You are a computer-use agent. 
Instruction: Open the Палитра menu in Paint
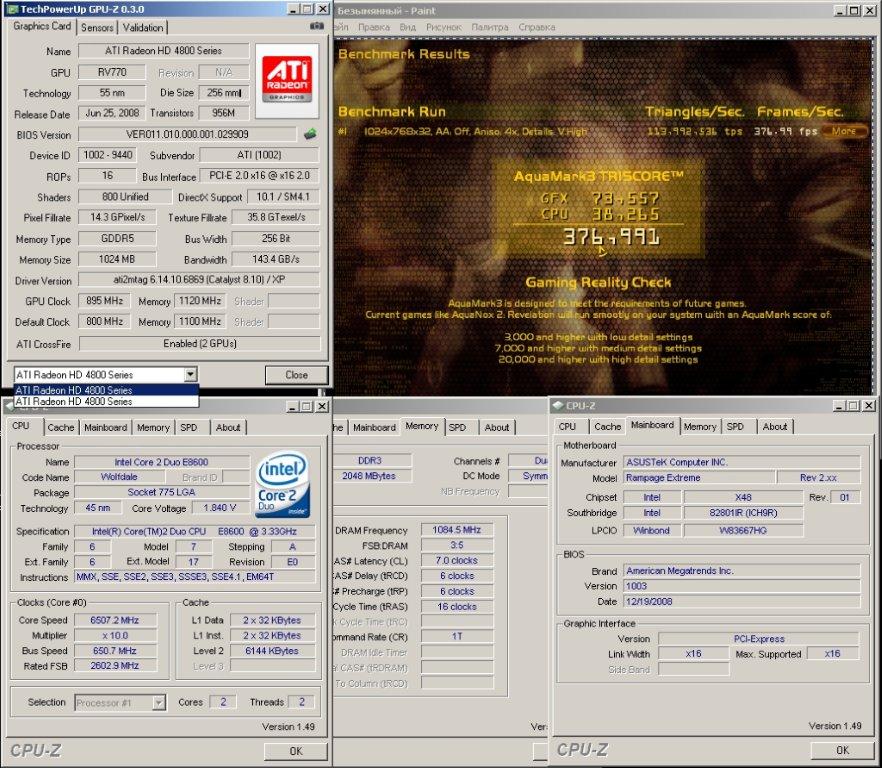point(490,27)
